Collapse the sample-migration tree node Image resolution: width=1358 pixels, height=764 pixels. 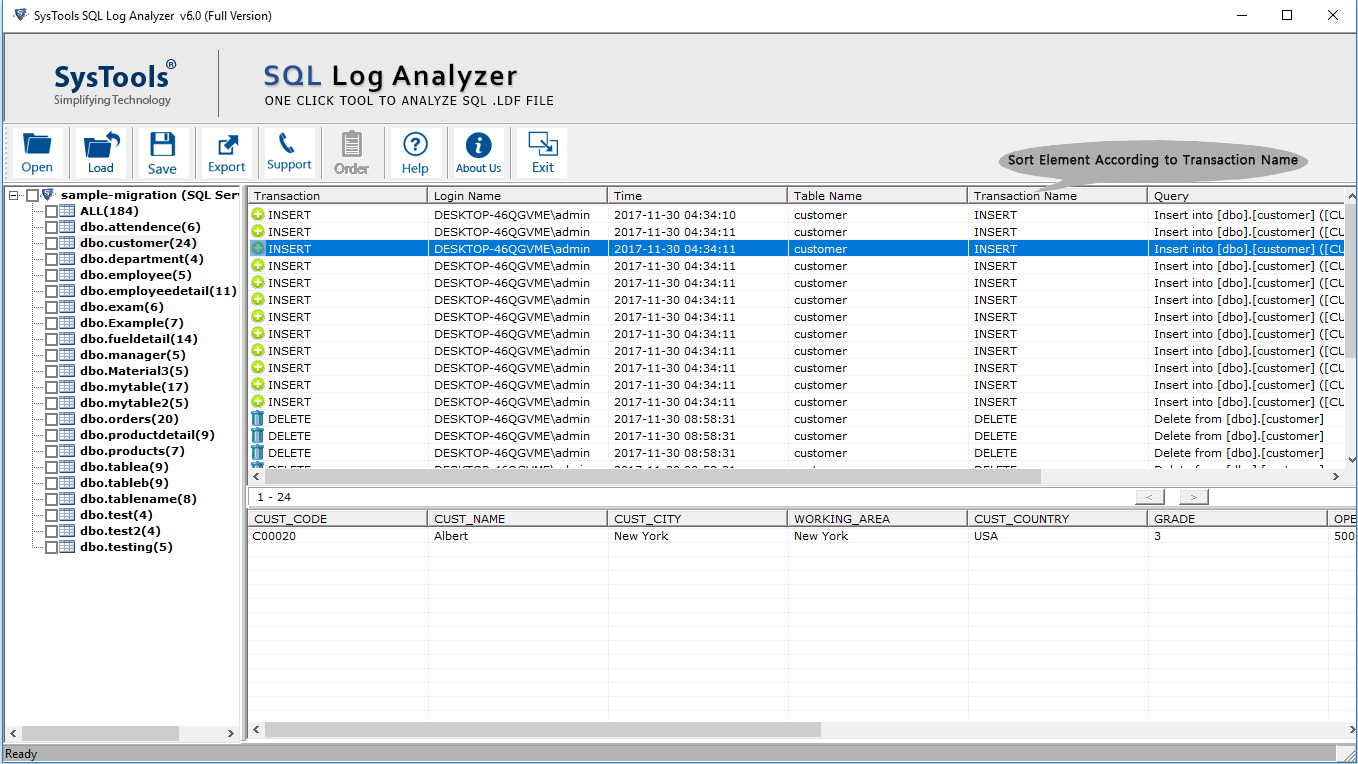point(14,196)
